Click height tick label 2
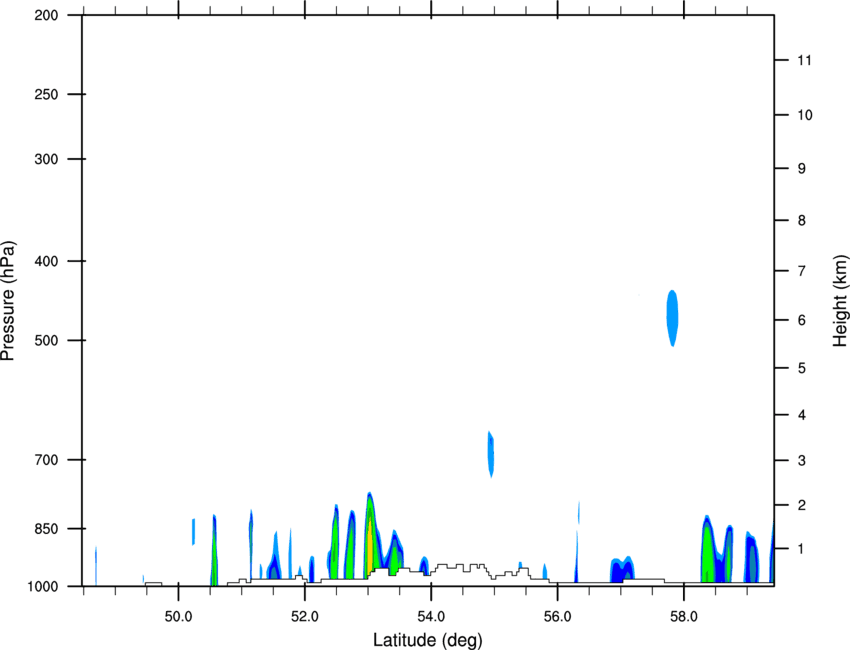This screenshot has width=850, height=650. 802,505
